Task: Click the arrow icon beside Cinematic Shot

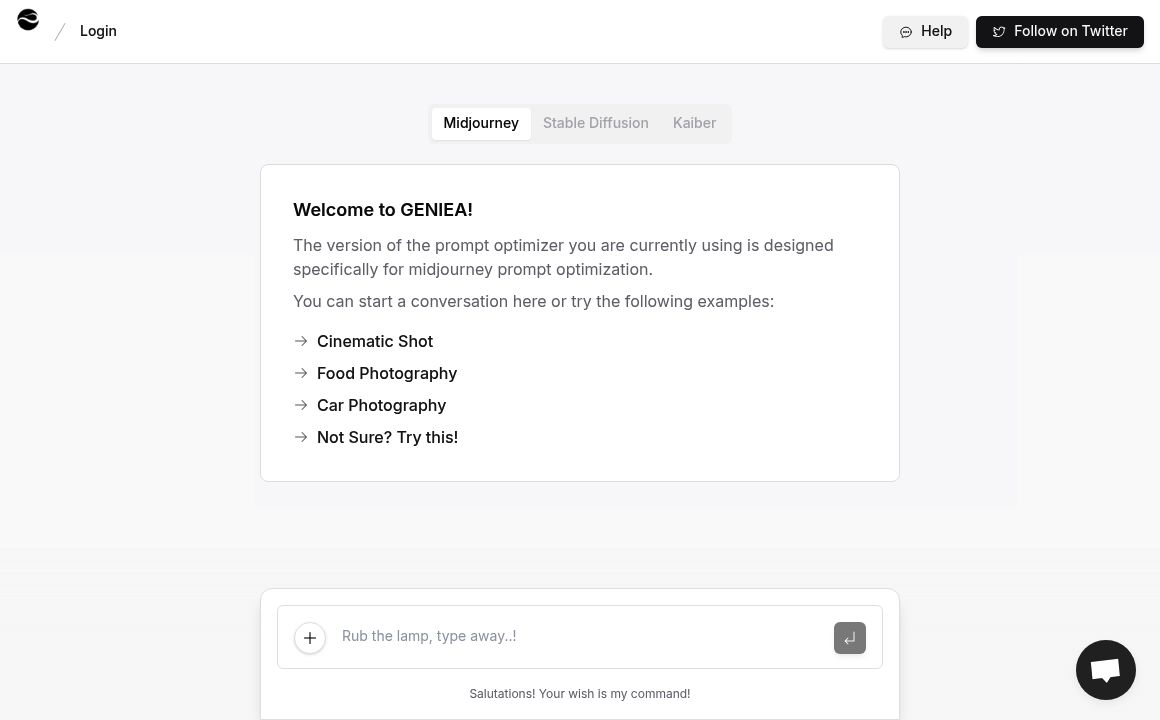Action: pos(301,341)
